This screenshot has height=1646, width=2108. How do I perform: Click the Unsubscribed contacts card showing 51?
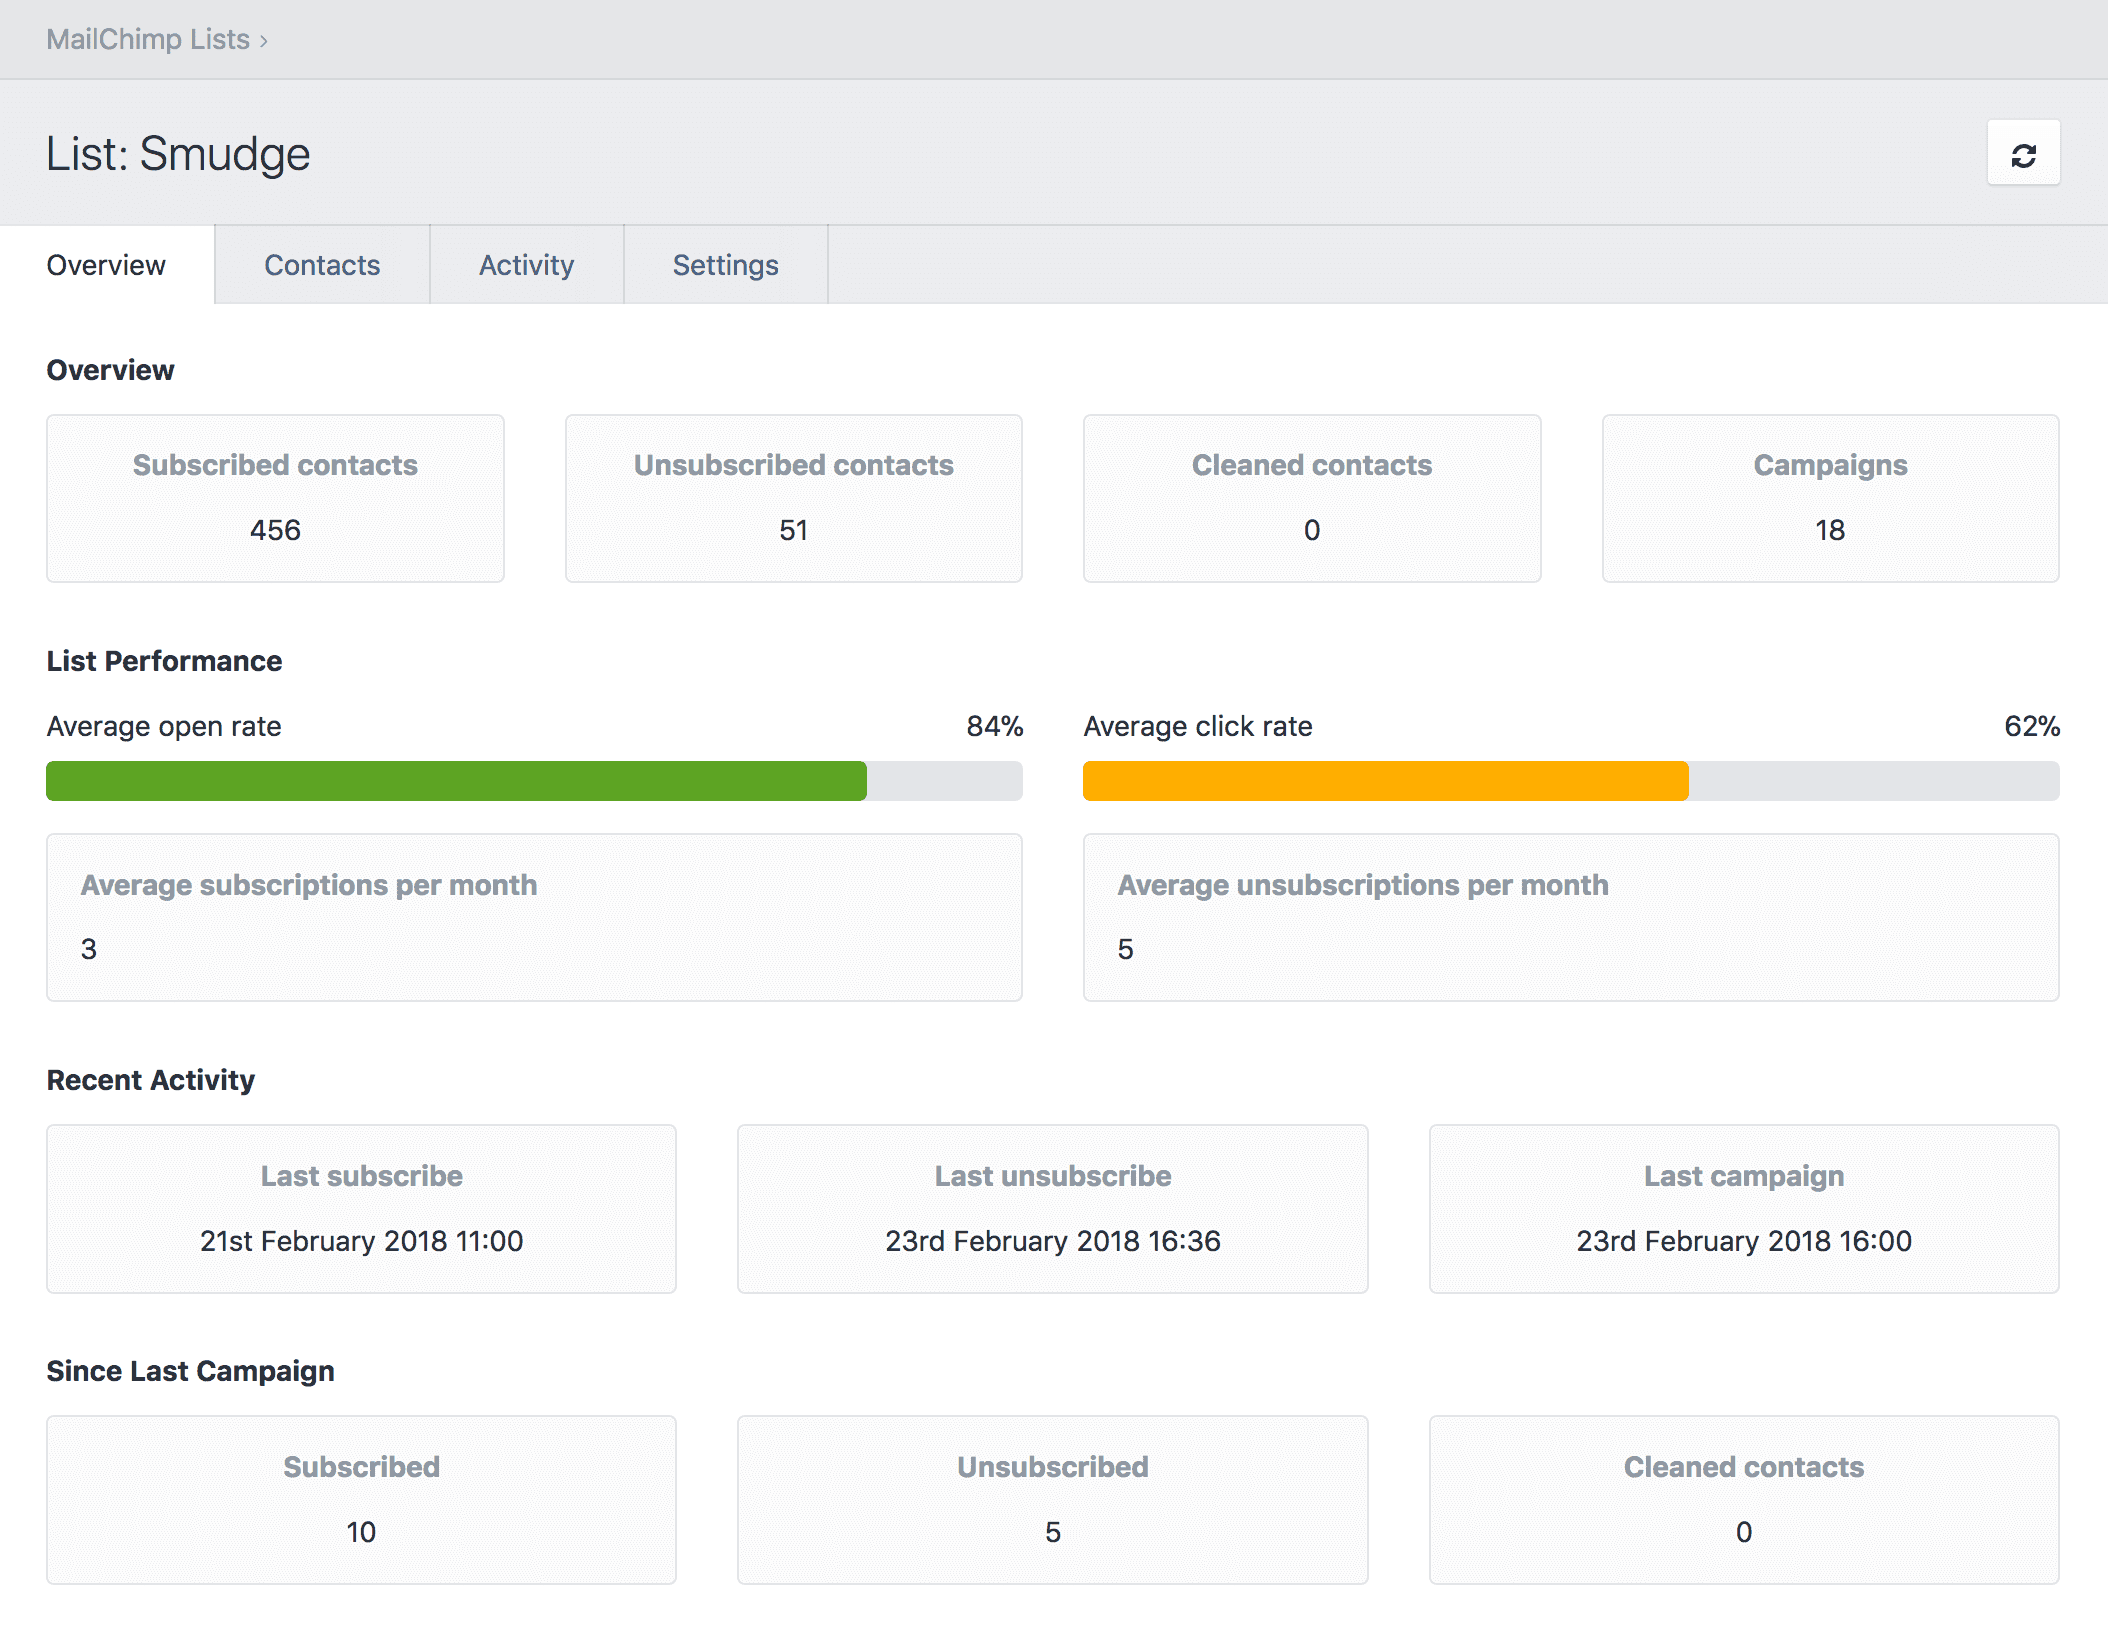[793, 498]
